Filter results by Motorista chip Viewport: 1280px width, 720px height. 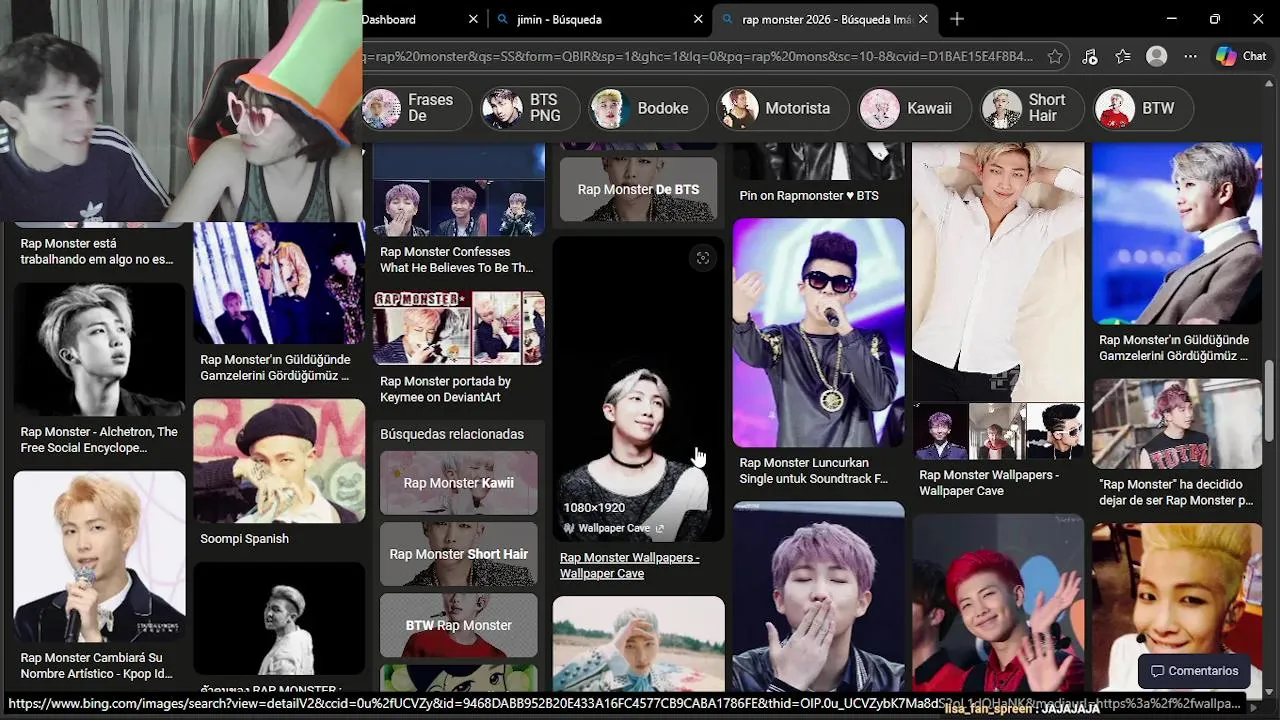pos(783,108)
